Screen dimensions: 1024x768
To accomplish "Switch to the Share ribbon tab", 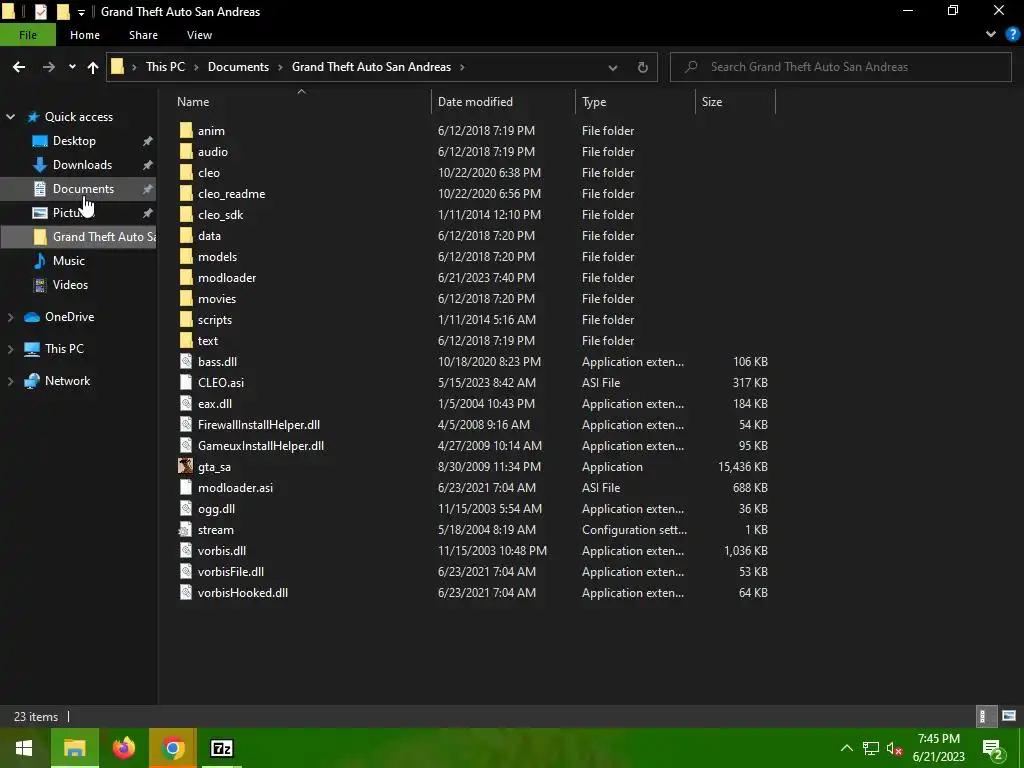I will click(x=143, y=35).
